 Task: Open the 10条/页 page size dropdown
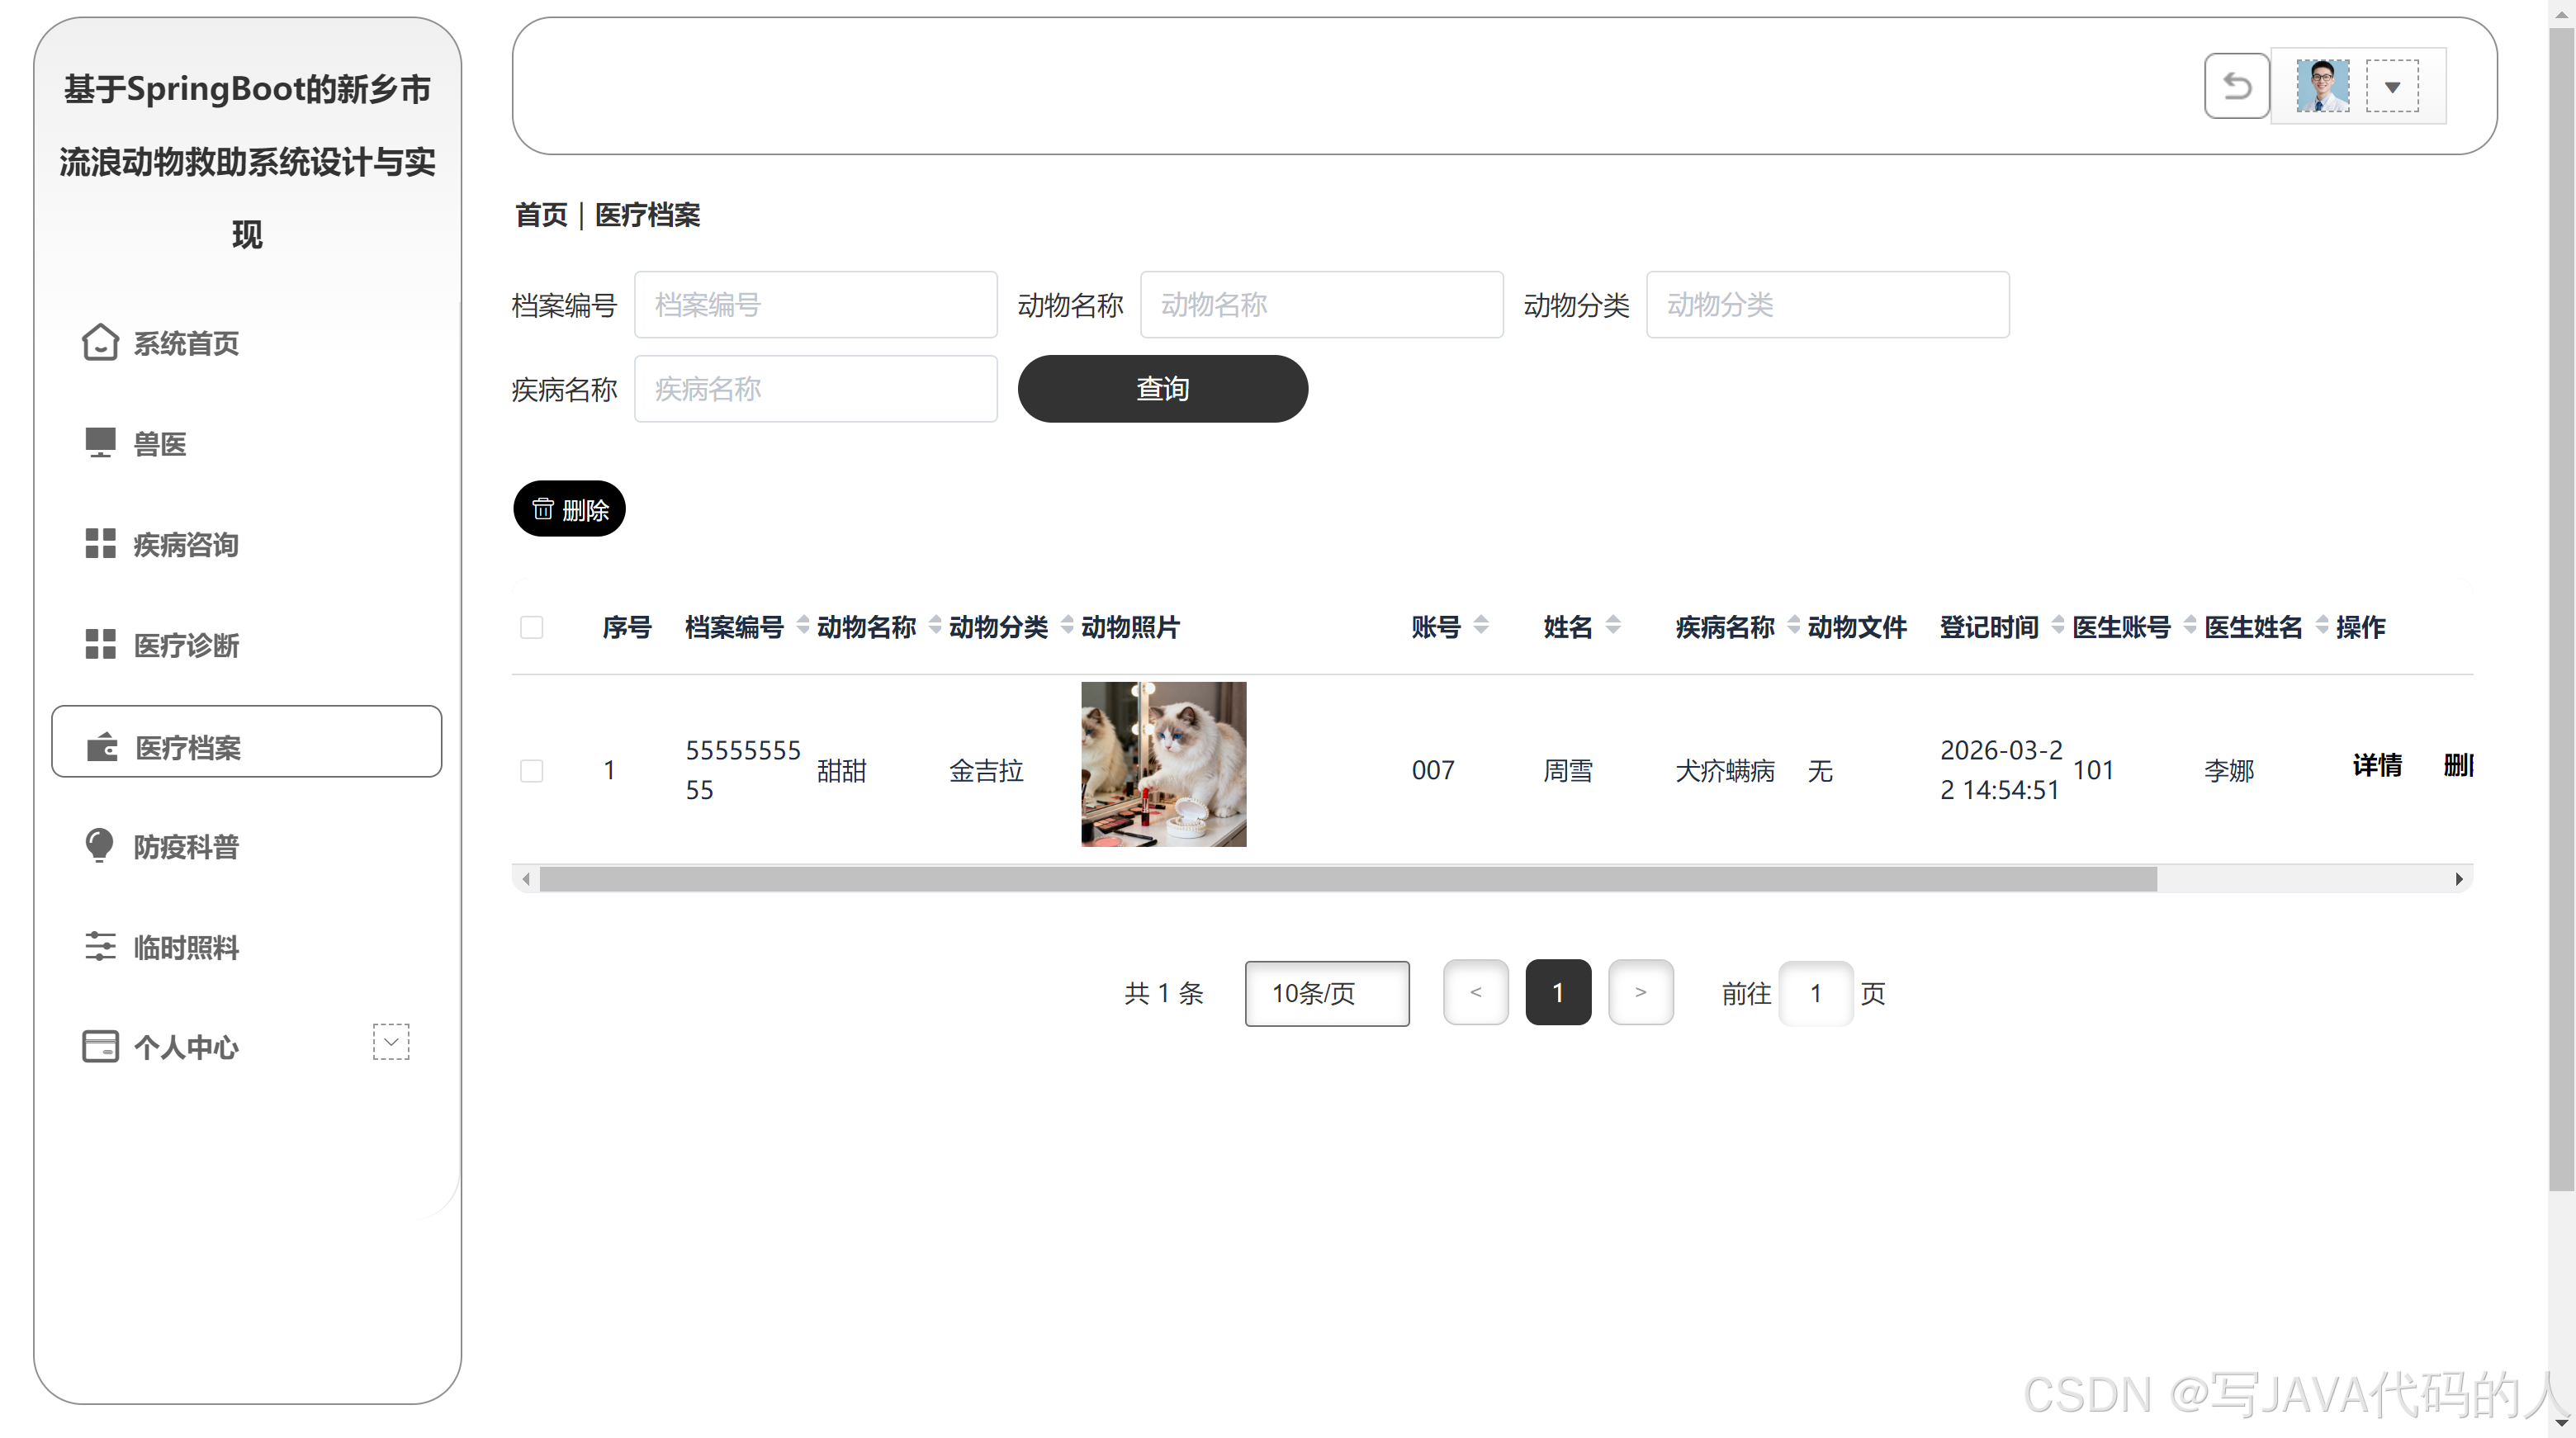1326,992
